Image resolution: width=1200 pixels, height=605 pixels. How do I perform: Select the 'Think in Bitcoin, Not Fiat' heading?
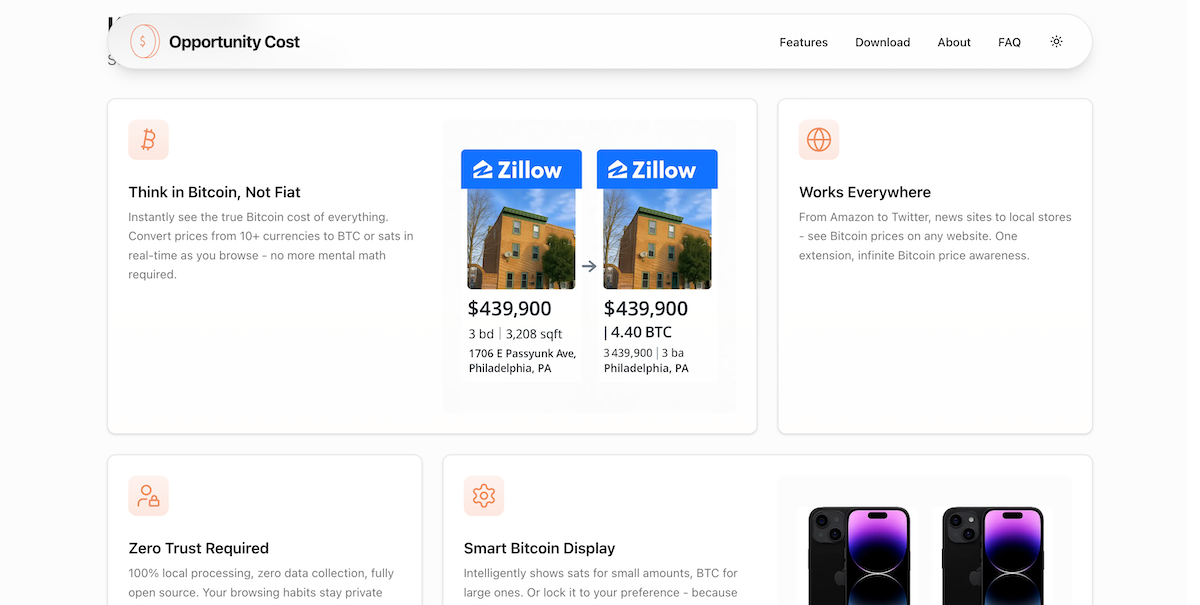coord(215,192)
